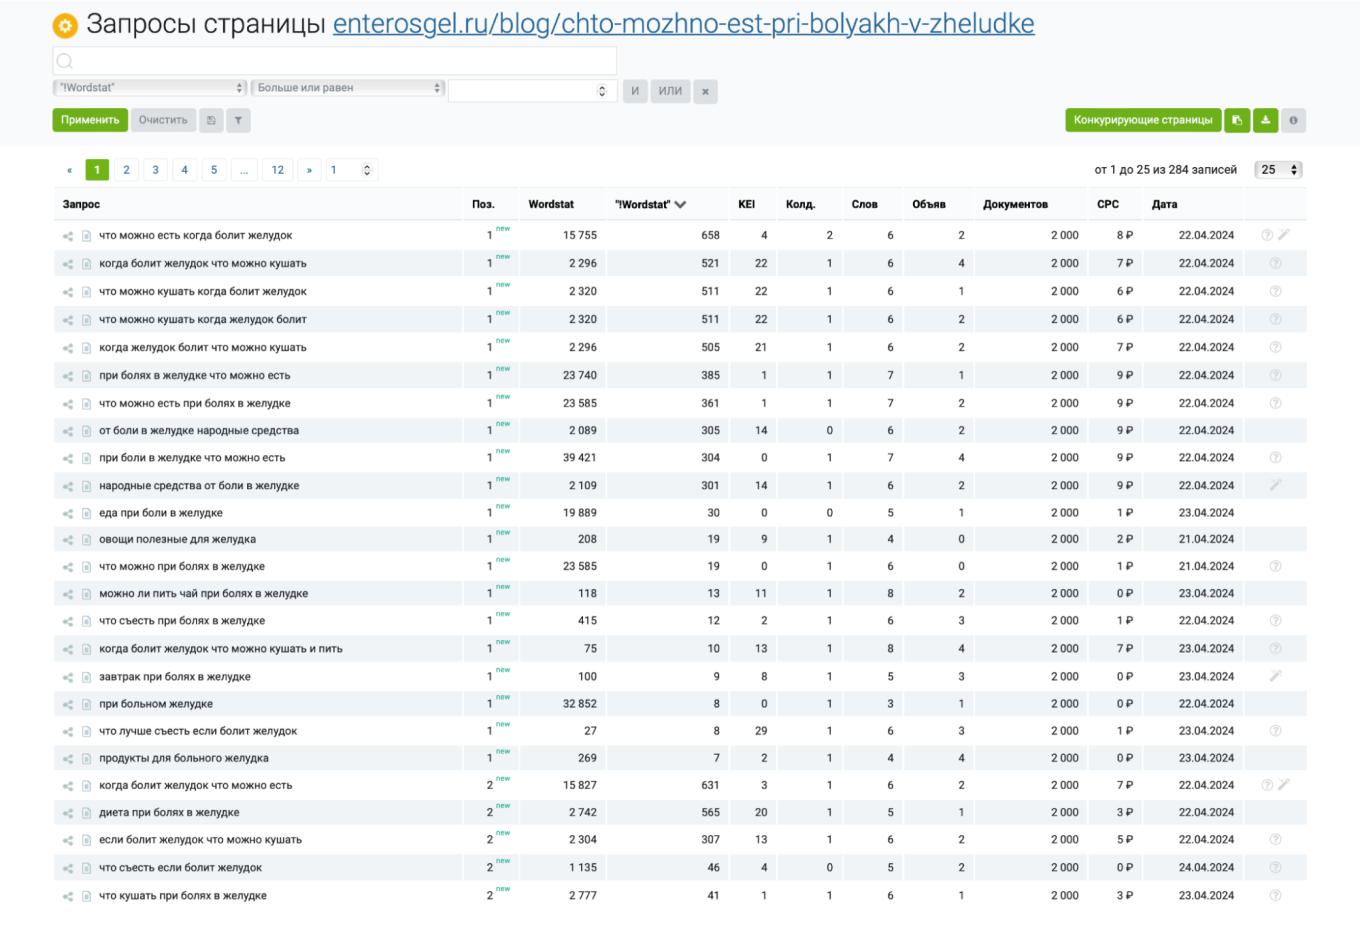Click the funnel filter icon button
The height and width of the screenshot is (927, 1360).
238,120
